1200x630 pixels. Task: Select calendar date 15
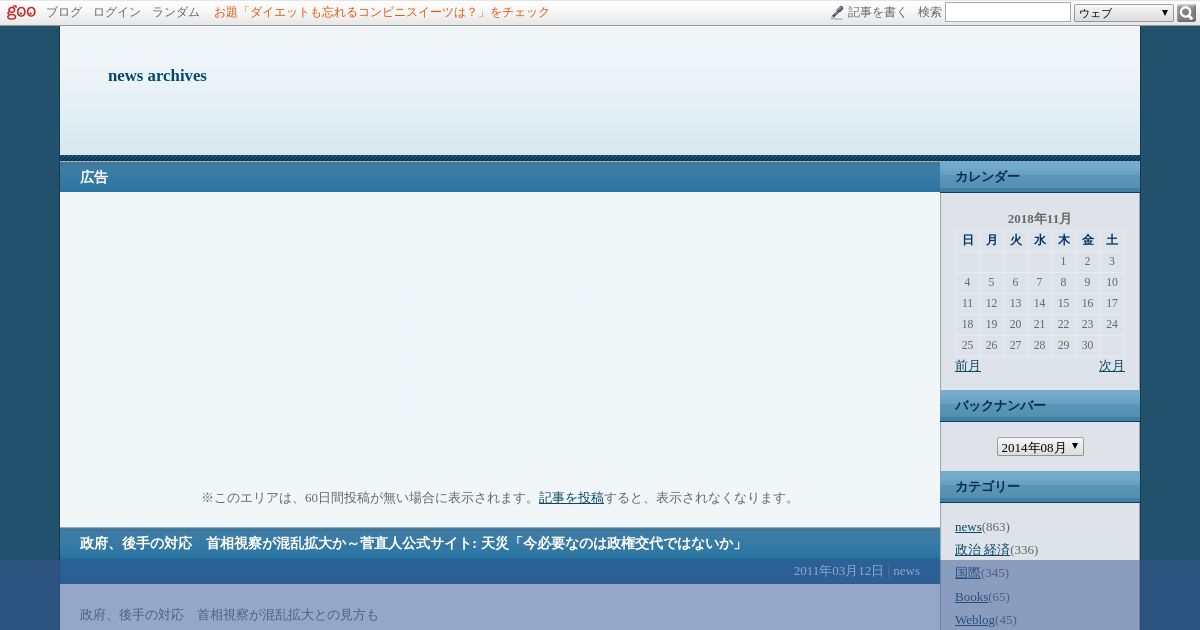(x=1063, y=303)
